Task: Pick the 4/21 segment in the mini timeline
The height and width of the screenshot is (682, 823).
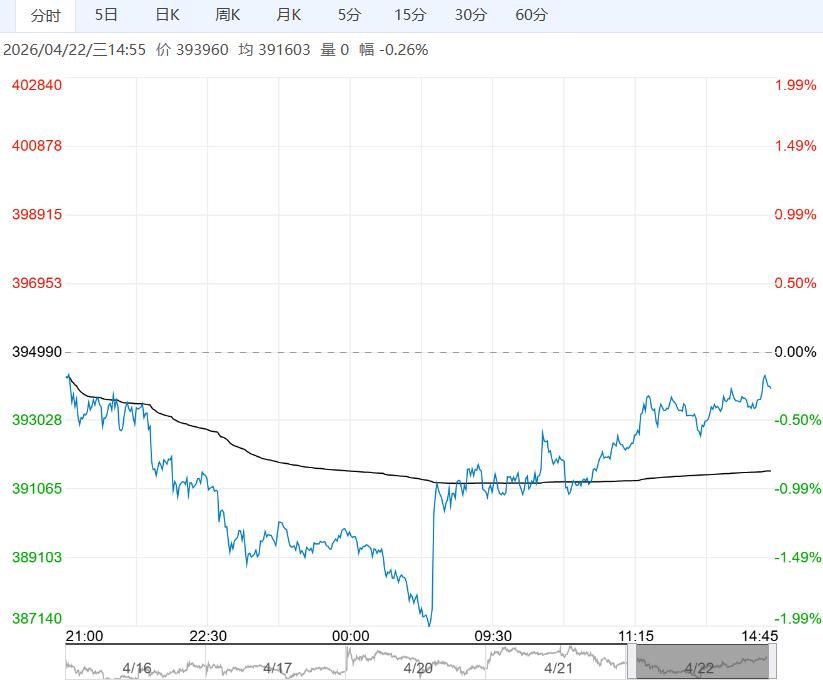Action: (x=558, y=666)
